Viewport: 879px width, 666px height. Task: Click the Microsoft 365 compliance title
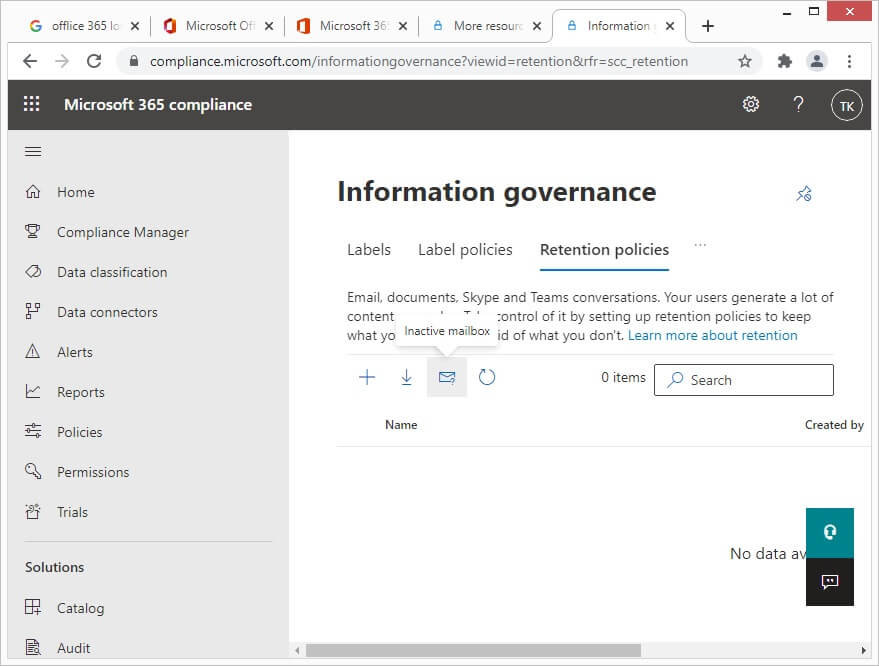[158, 105]
